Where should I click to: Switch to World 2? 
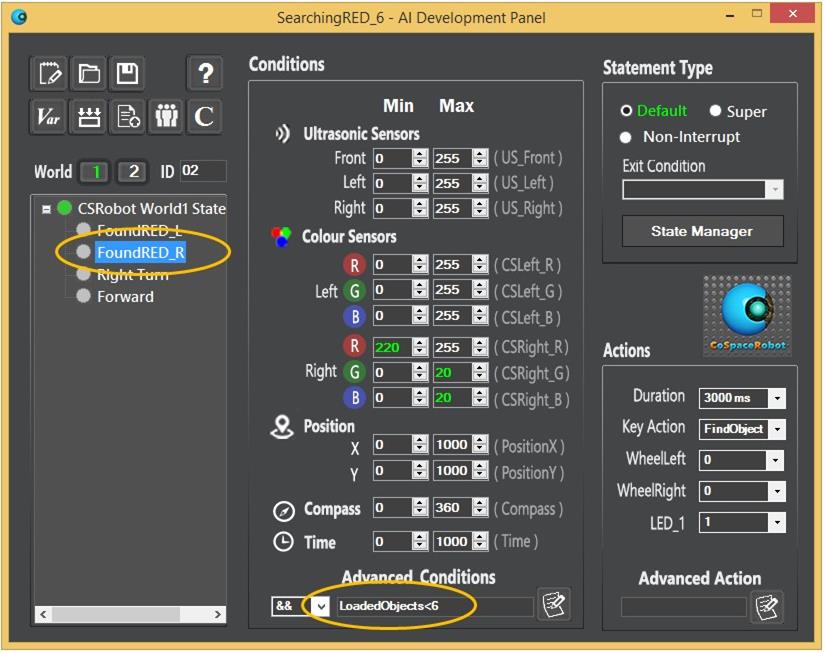tap(133, 172)
